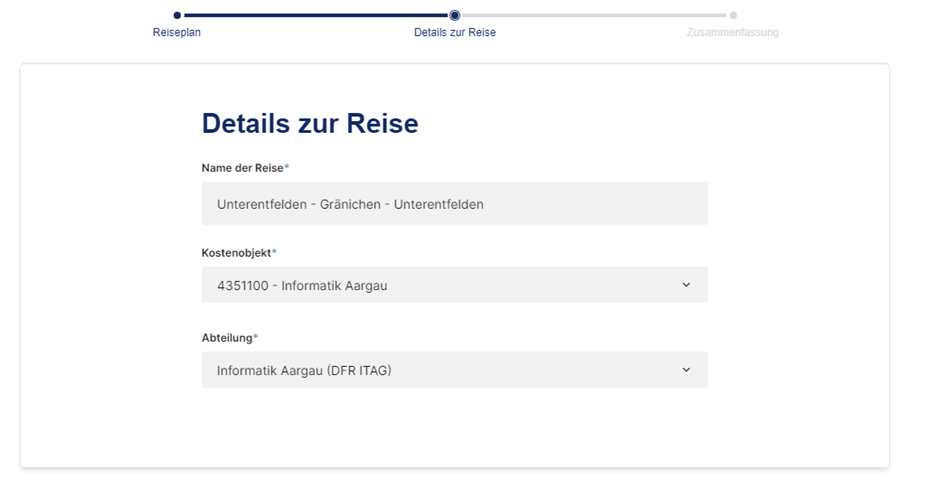Click the filled progress line after Reiseplan
Image resolution: width=945 pixels, height=488 pixels.
click(315, 15)
